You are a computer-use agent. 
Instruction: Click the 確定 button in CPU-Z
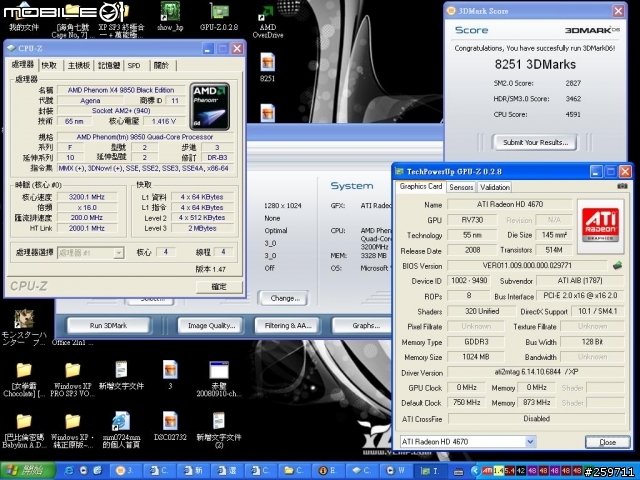(x=219, y=287)
